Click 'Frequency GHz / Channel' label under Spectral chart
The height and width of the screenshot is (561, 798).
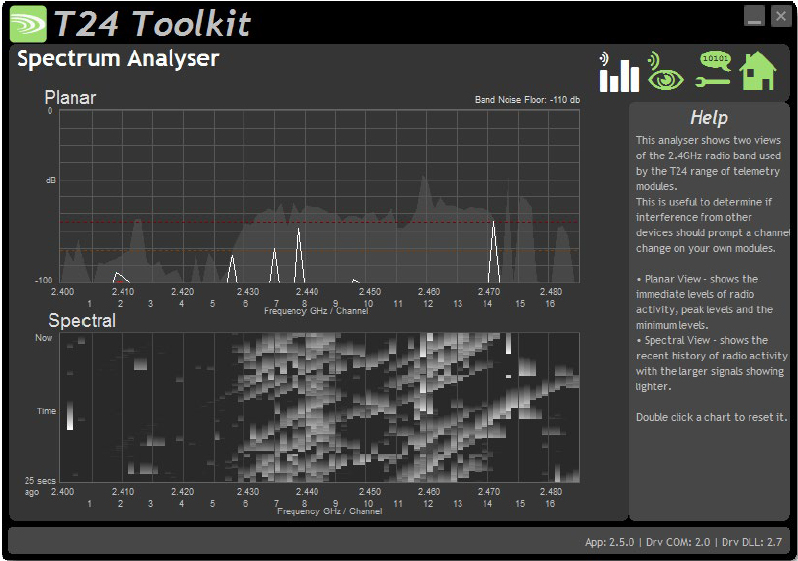pos(329,511)
